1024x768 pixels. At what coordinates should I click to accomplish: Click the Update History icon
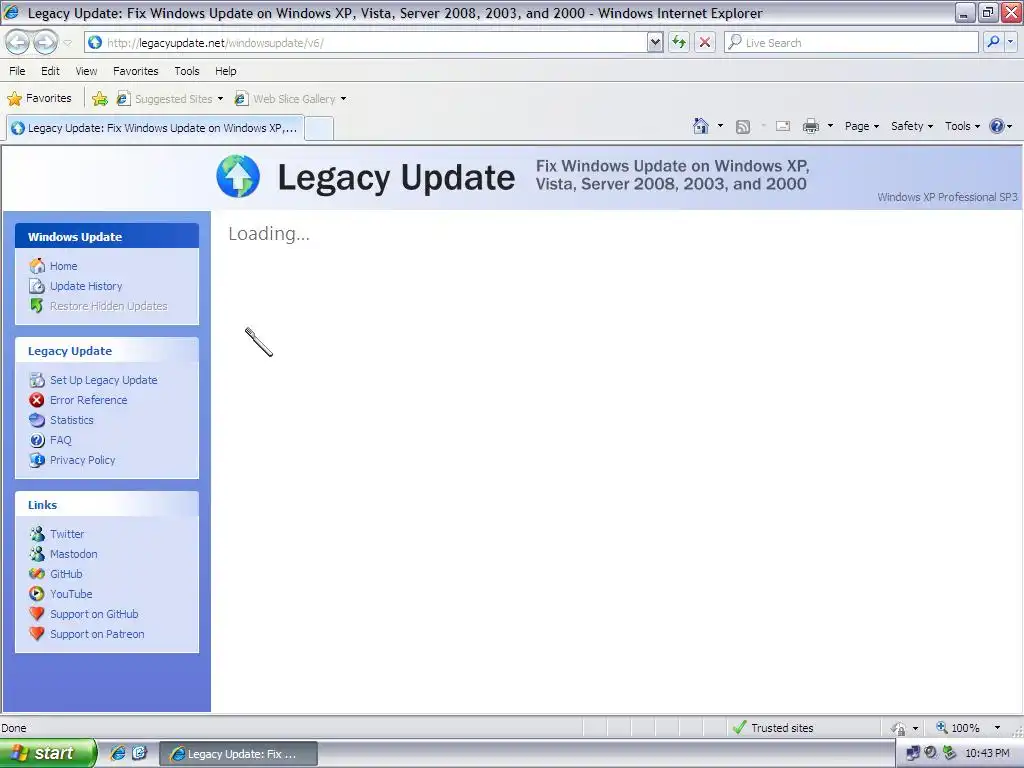tap(37, 286)
